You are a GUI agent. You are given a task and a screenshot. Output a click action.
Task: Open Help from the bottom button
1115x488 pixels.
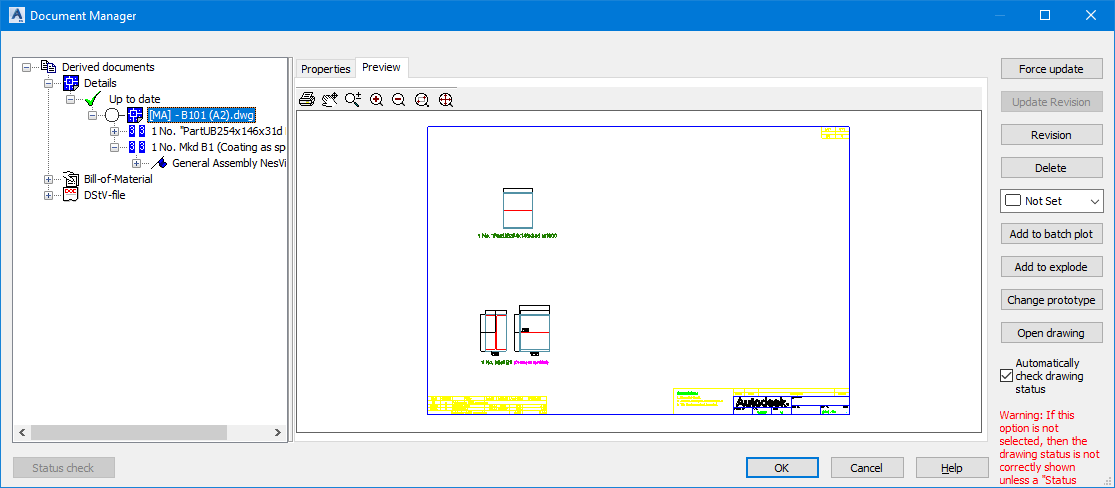click(951, 468)
